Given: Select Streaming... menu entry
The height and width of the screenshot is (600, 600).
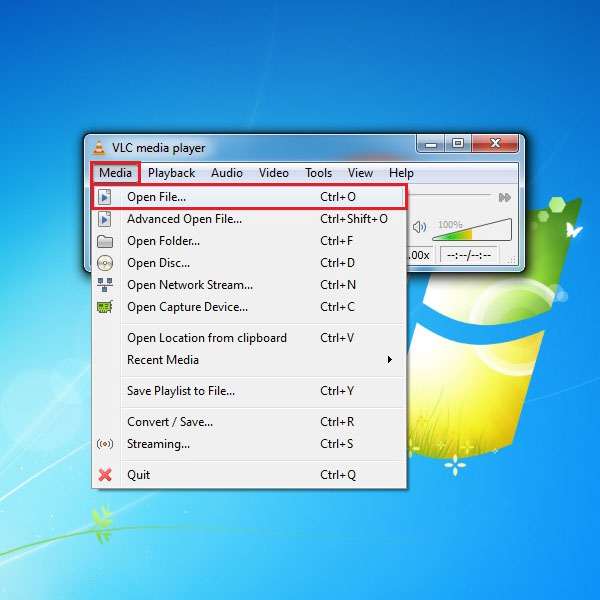Looking at the screenshot, I should coord(249,444).
